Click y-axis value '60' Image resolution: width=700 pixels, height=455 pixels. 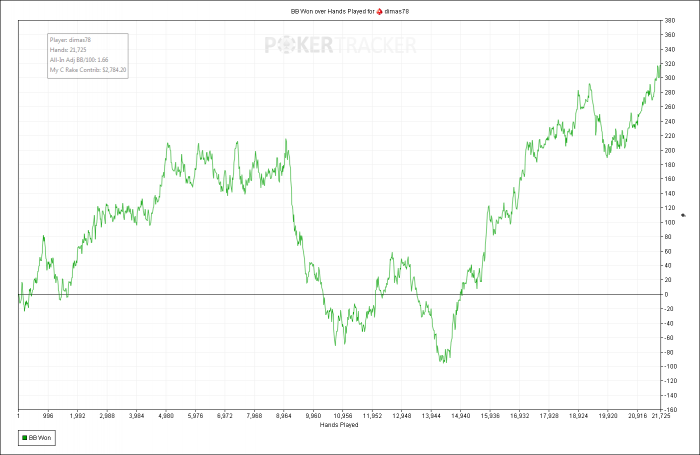point(668,251)
